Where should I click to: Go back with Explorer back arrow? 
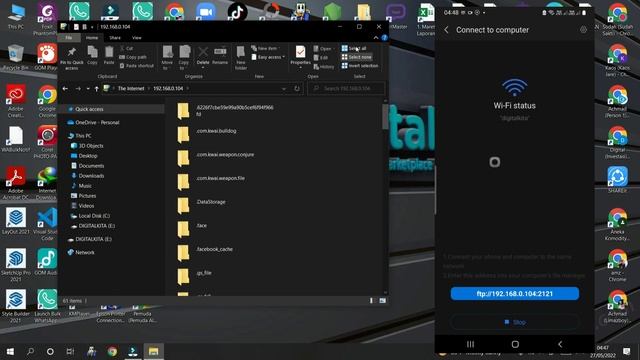[65, 89]
